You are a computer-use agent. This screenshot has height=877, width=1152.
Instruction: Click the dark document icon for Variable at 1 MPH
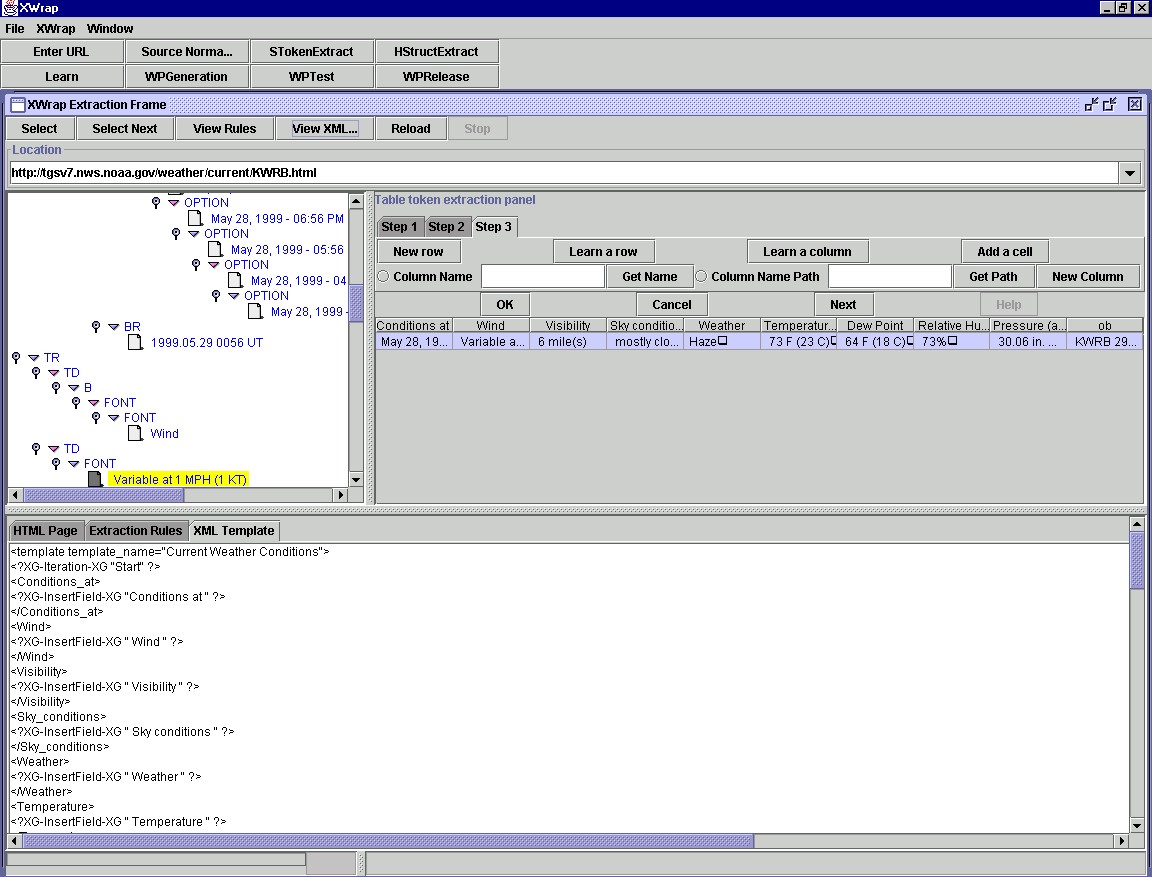(95, 480)
